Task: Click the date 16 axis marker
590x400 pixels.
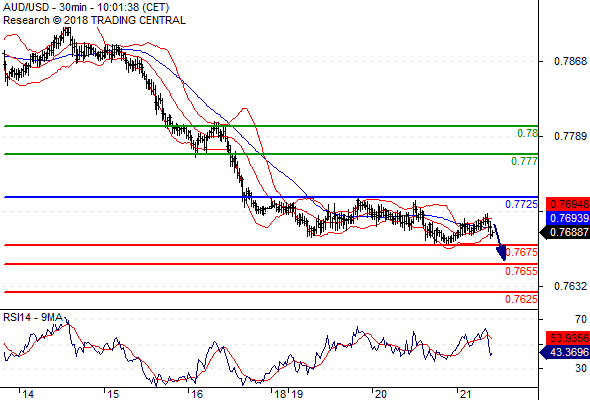Action: [x=197, y=394]
